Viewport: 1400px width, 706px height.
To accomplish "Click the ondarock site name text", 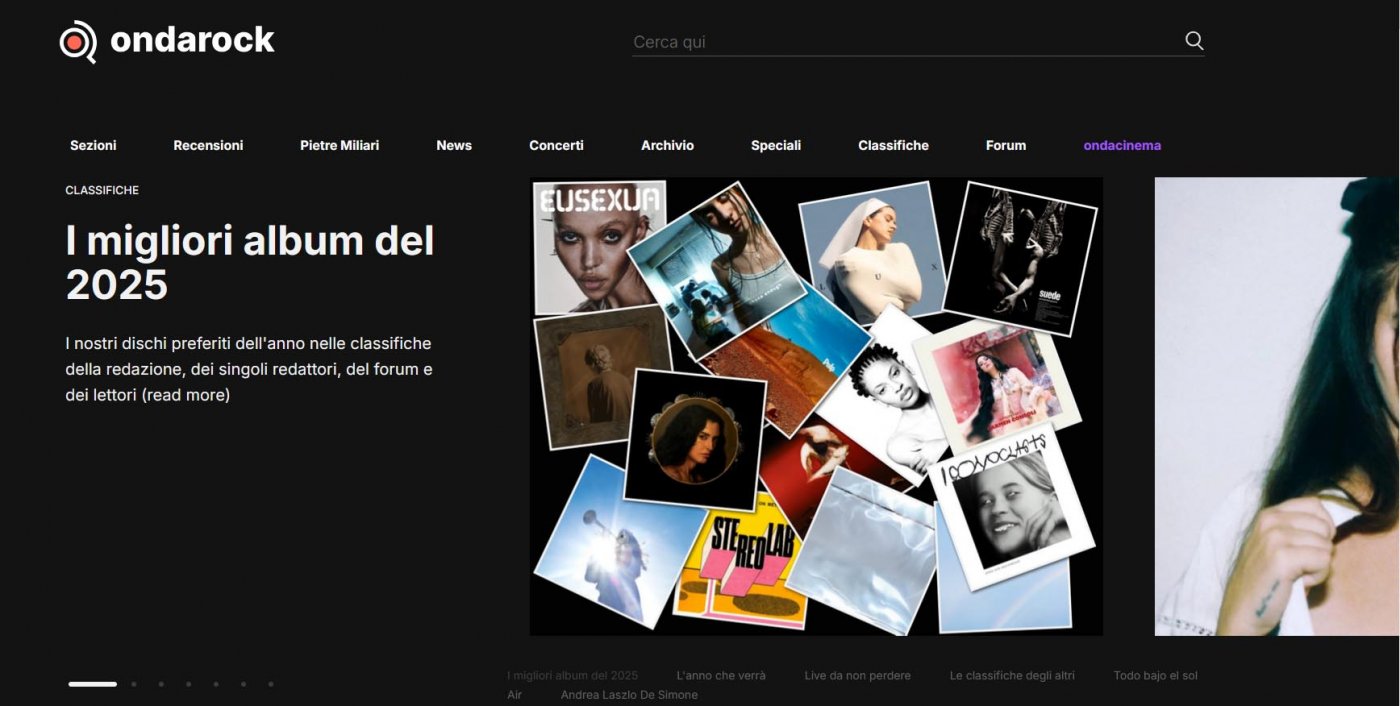I will (x=192, y=40).
